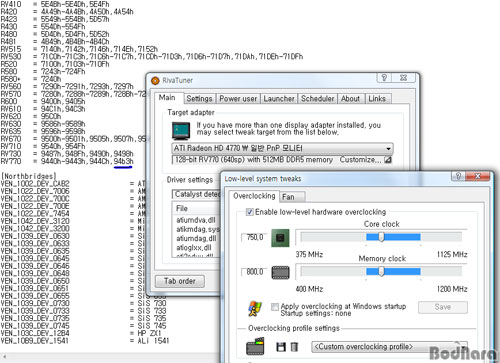Delete overclocking profile with trash icon
500x363 pixels.
tap(294, 347)
